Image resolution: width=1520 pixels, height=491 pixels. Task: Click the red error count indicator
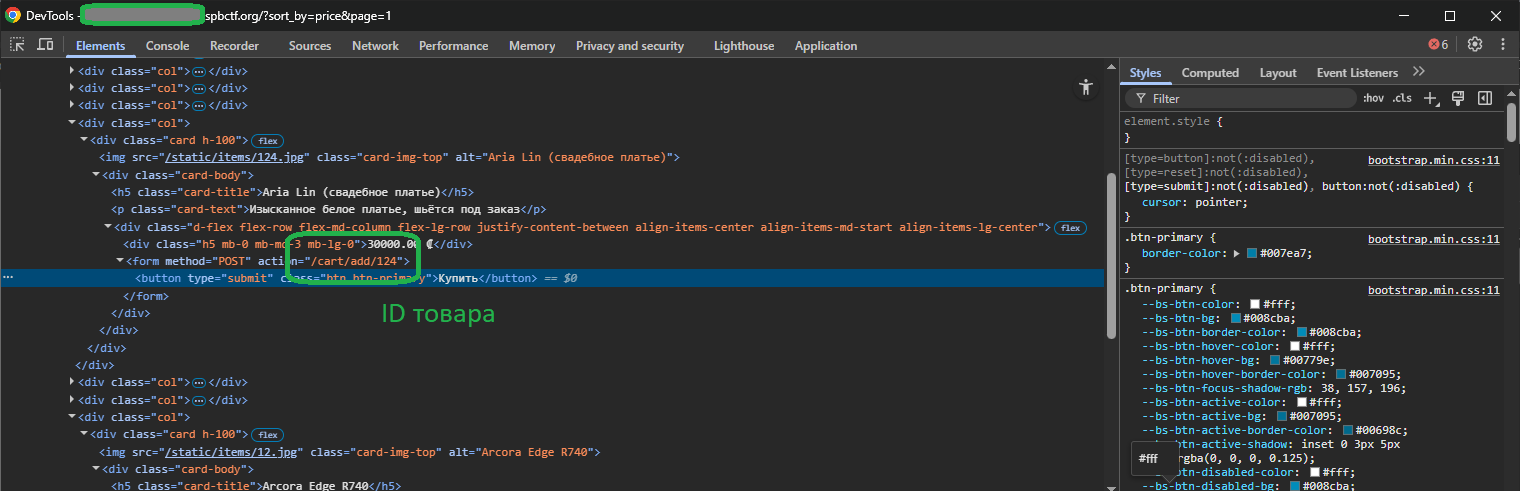(1438, 45)
